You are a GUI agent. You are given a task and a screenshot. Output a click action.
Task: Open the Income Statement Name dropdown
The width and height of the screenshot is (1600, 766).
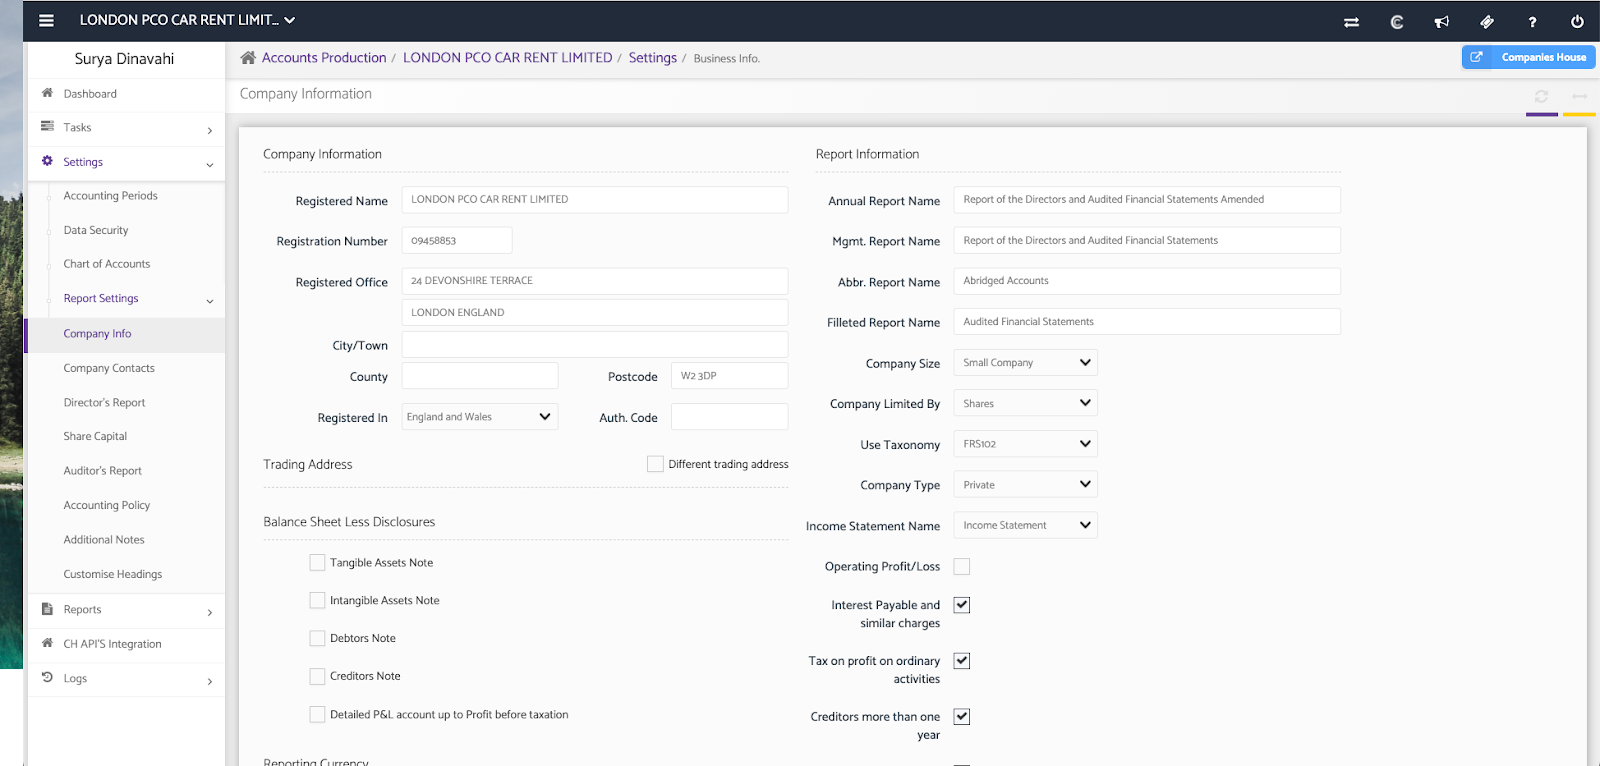[1025, 525]
